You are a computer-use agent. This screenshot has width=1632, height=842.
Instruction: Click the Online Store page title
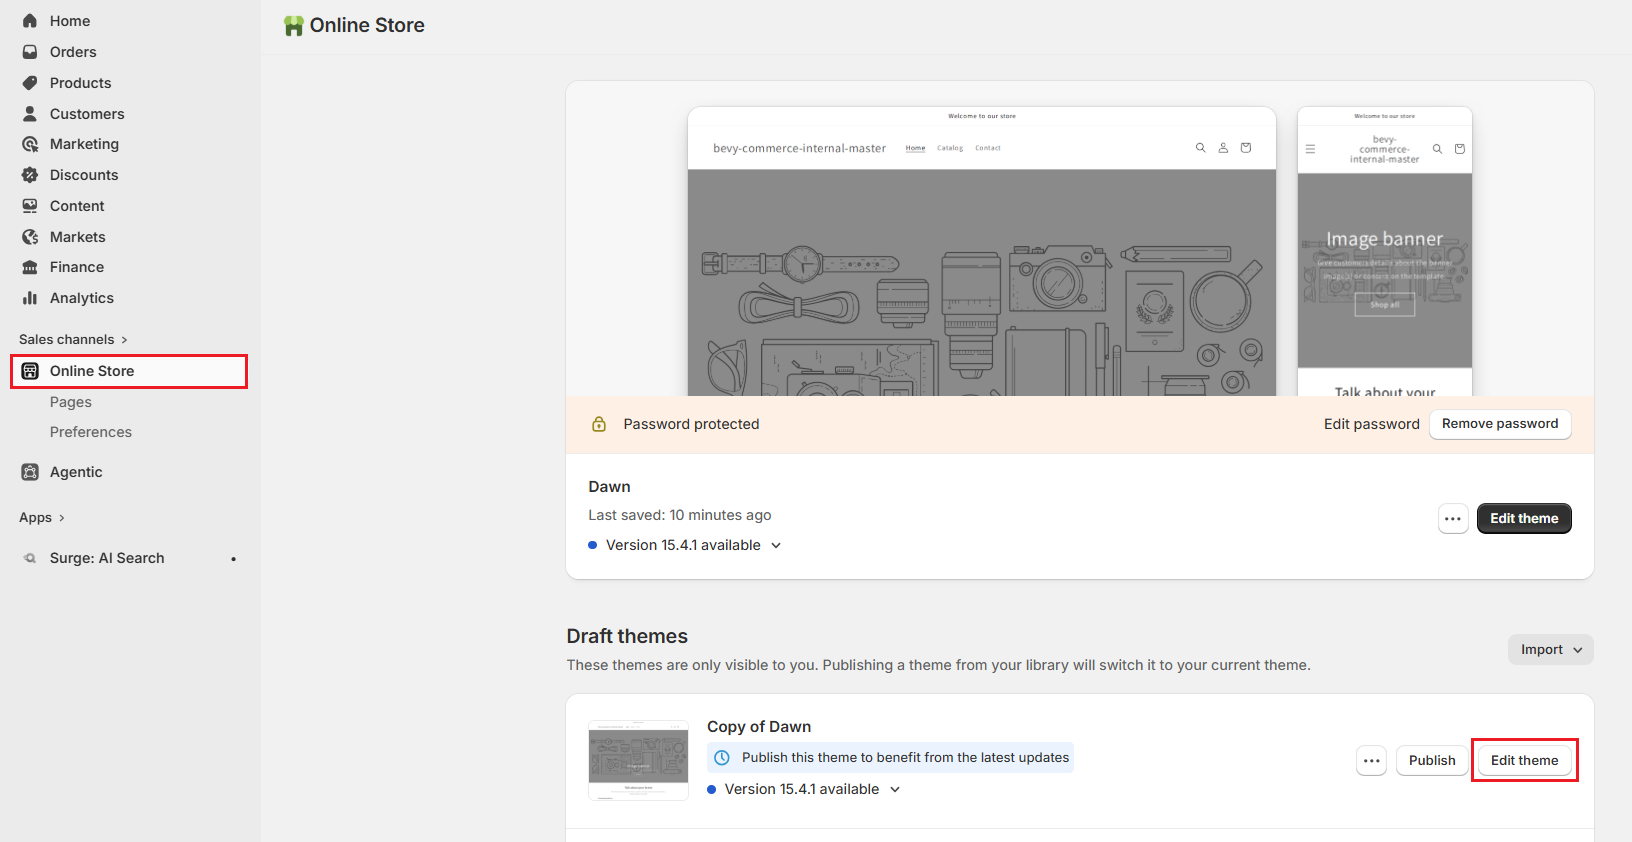pyautogui.click(x=367, y=26)
